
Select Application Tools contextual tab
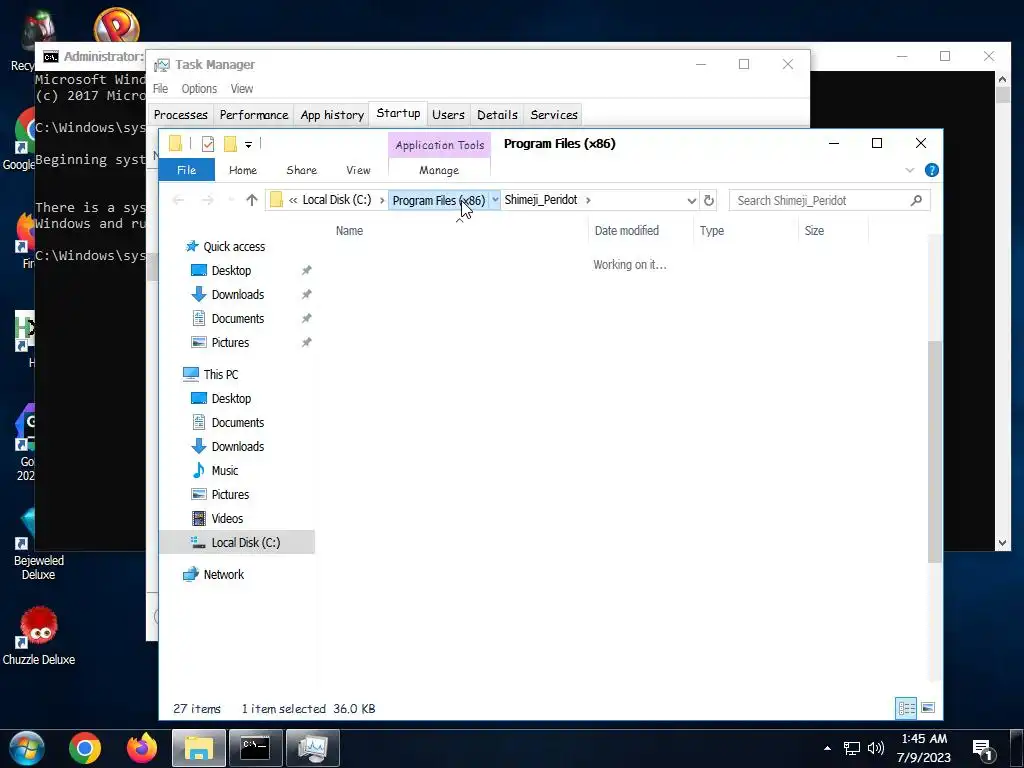pos(440,145)
